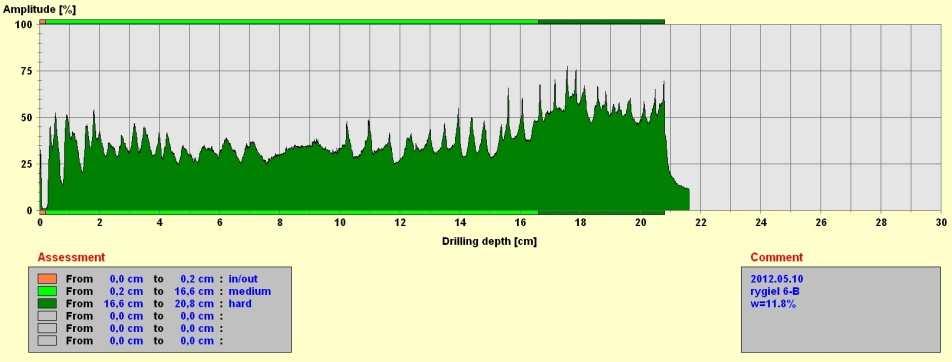The image size is (952, 362).
Task: Click the 'Comment' heading
Action: tap(777, 257)
